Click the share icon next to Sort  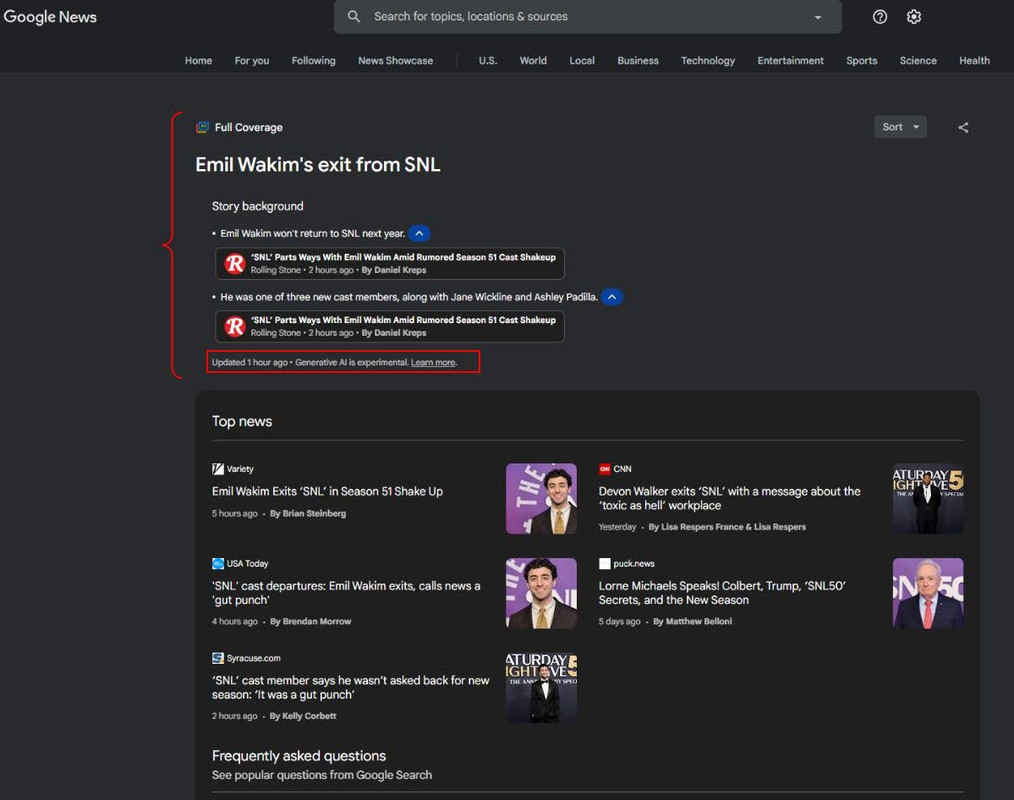click(x=963, y=127)
